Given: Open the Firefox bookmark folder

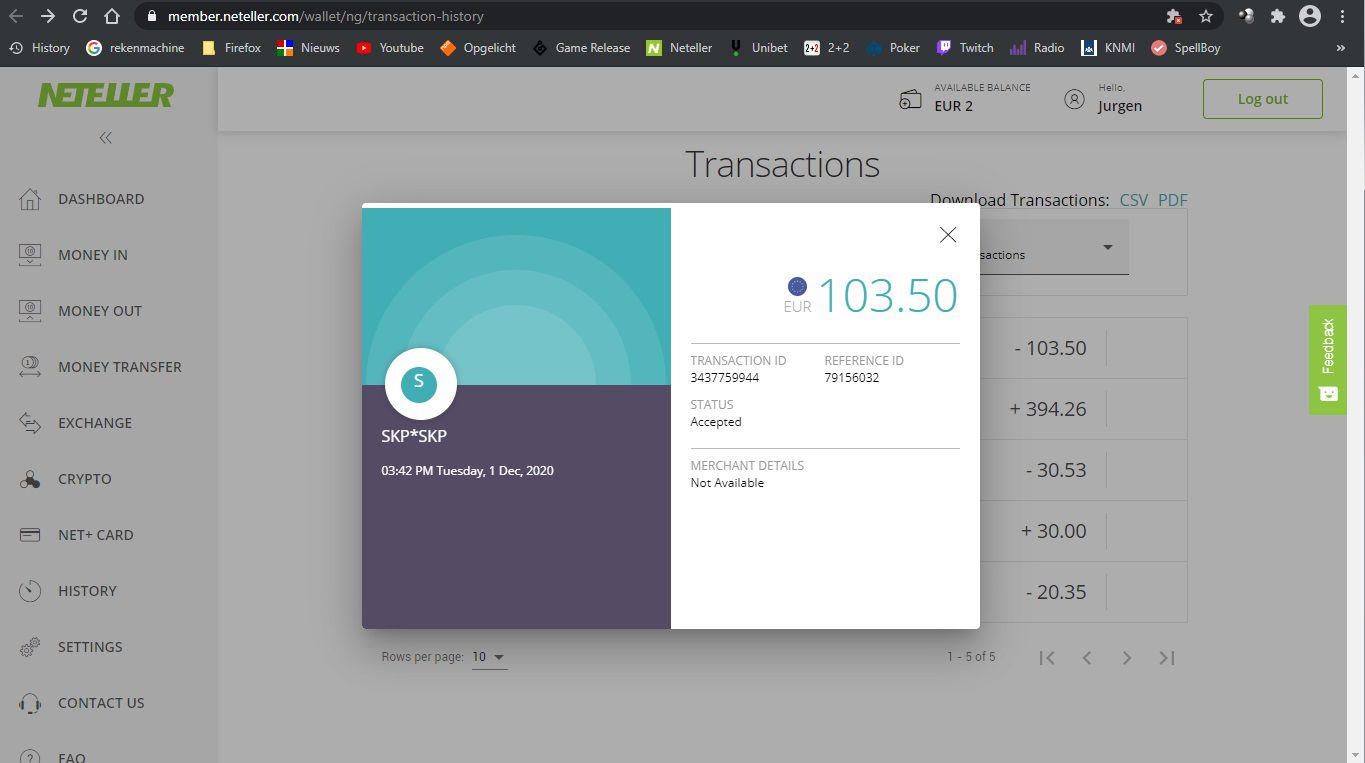Looking at the screenshot, I should [x=231, y=48].
